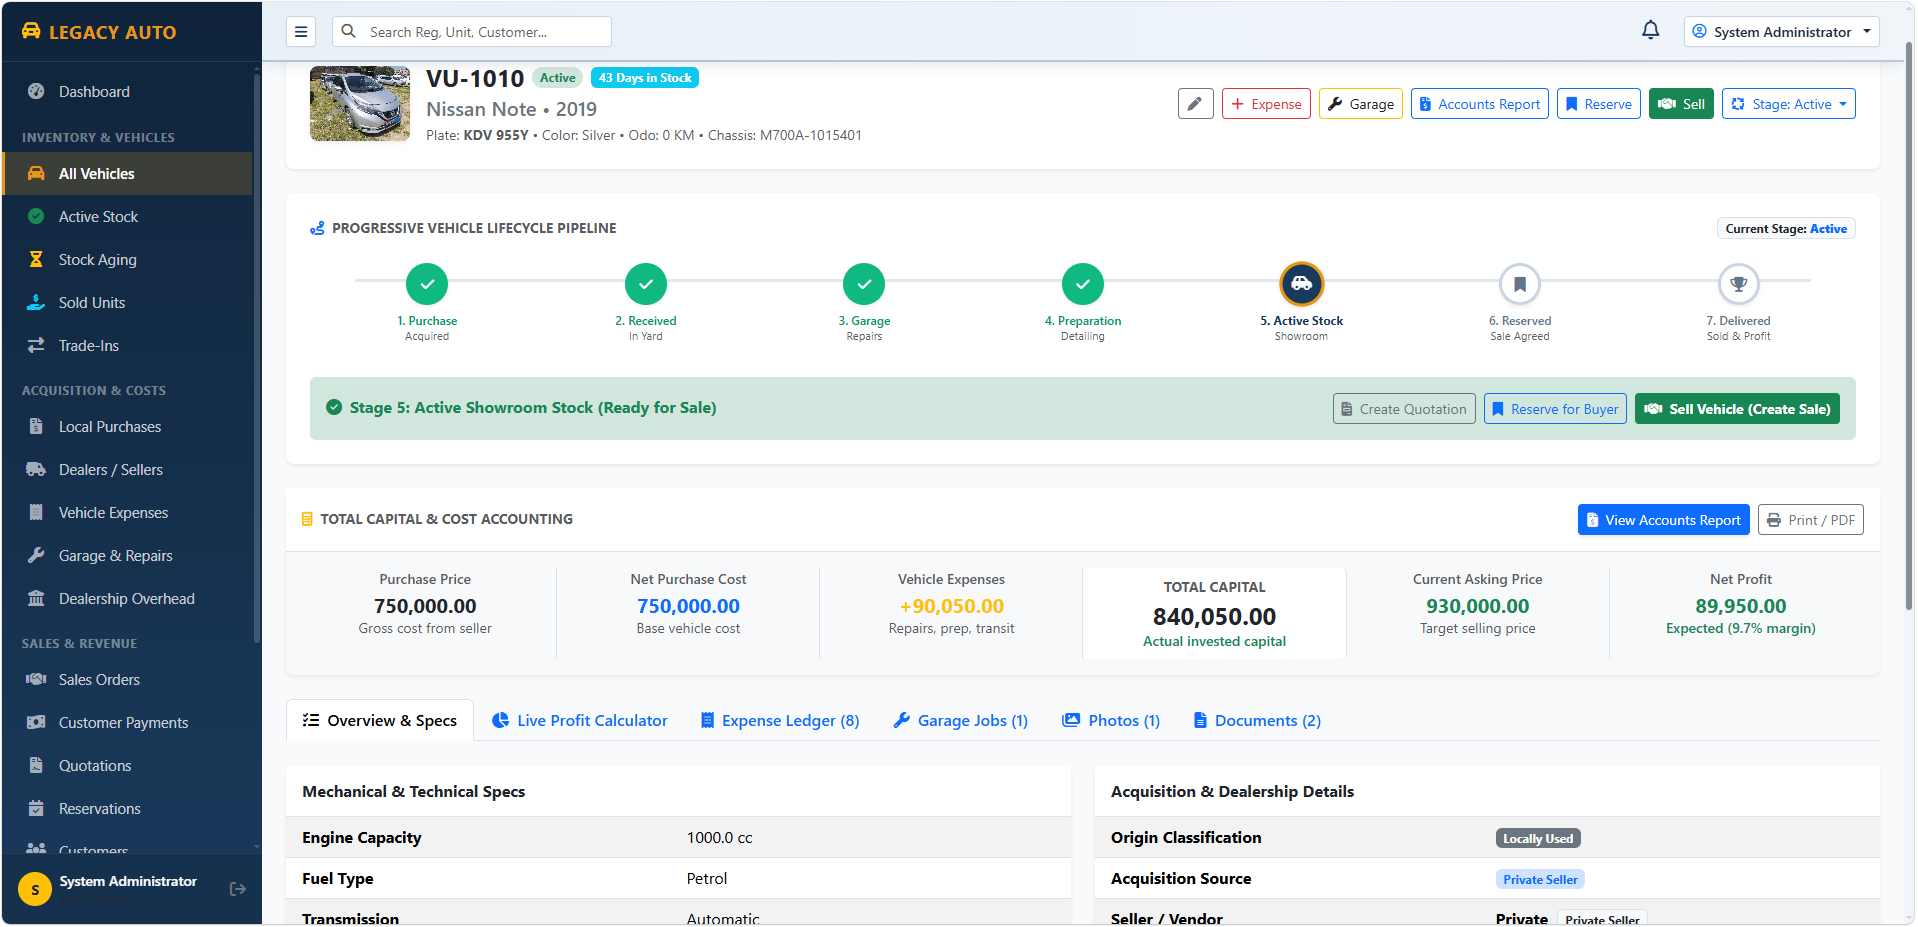
Task: Select the Overview & Specs tab
Action: (x=380, y=720)
